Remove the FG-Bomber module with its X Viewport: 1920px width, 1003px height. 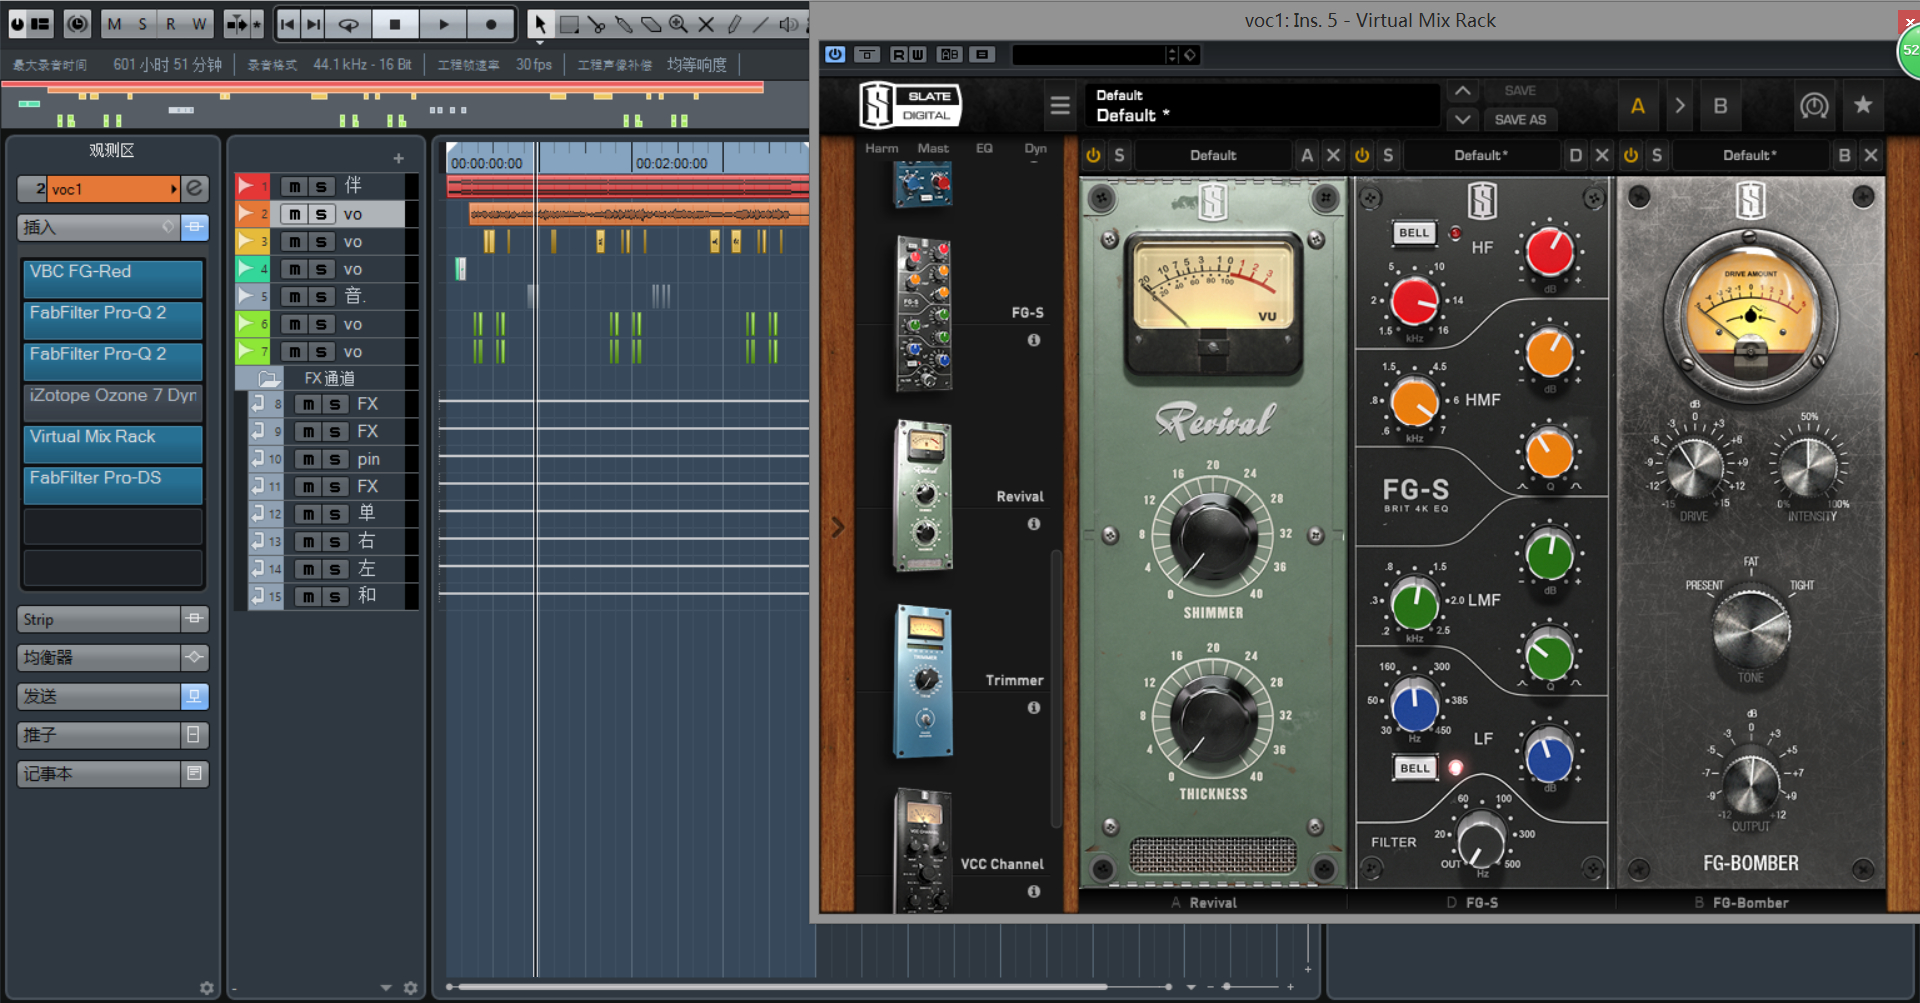point(1871,155)
